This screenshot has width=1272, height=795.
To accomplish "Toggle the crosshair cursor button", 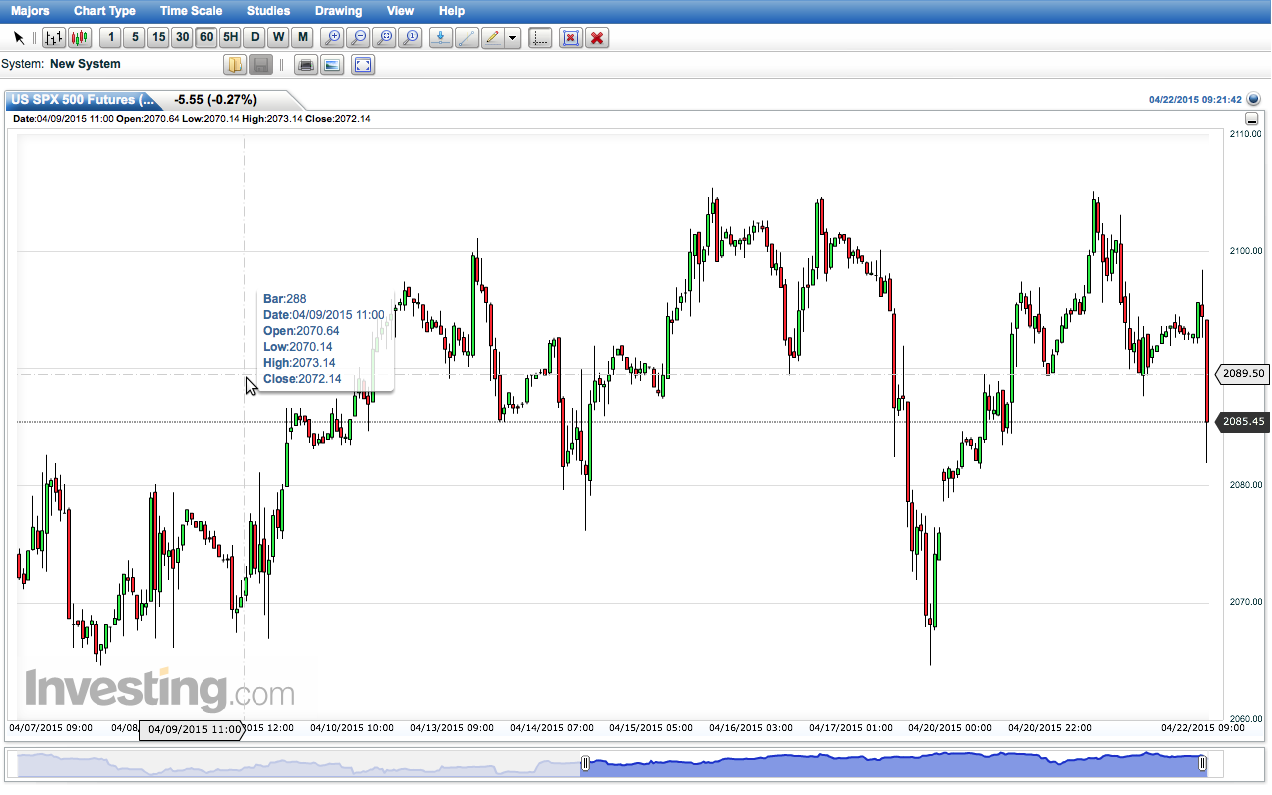I will (540, 38).
